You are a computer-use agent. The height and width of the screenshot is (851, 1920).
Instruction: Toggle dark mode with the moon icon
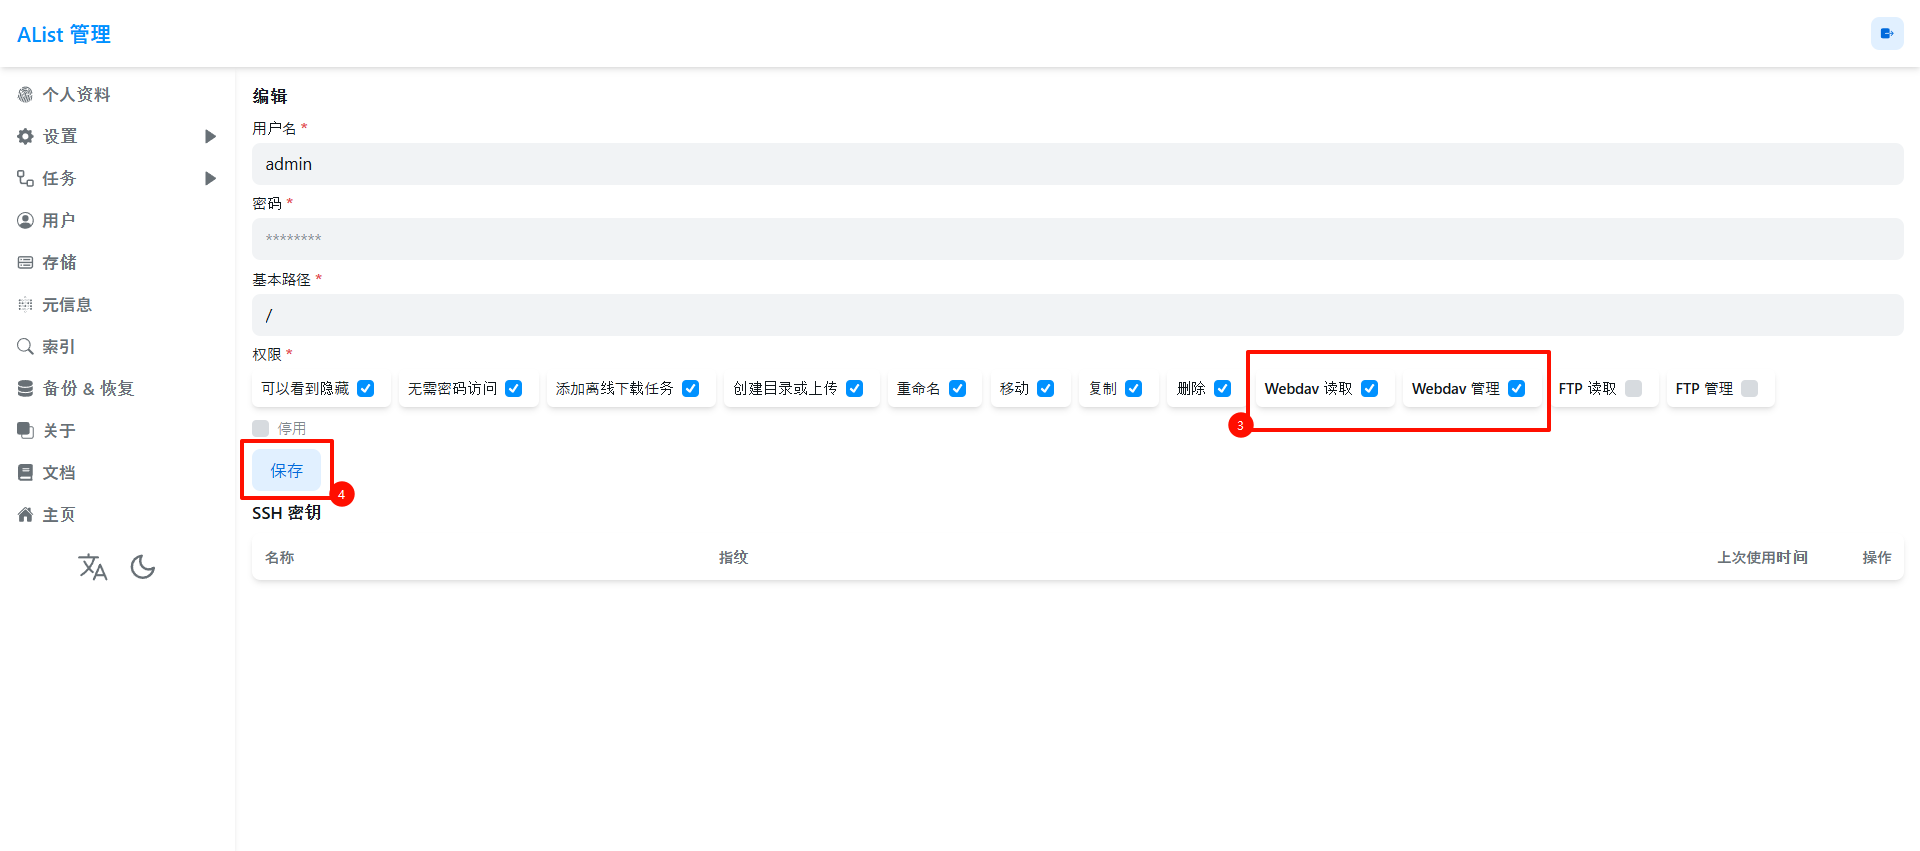coord(143,567)
